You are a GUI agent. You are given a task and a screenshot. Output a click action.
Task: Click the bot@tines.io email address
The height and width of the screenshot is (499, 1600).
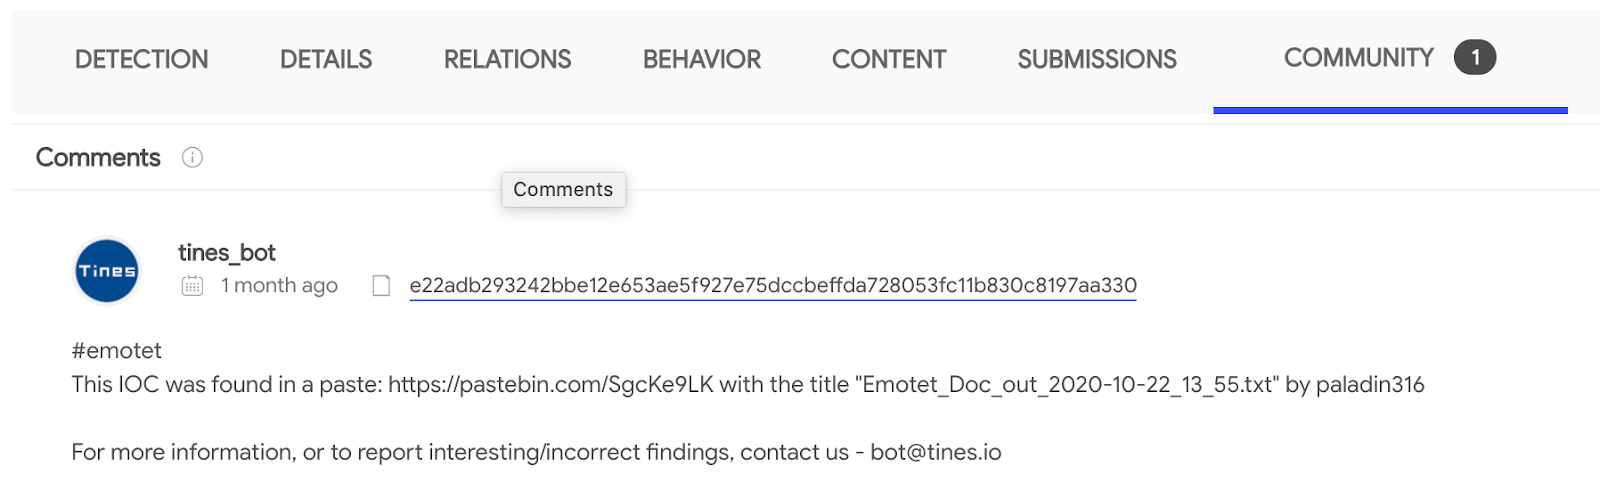click(x=935, y=452)
